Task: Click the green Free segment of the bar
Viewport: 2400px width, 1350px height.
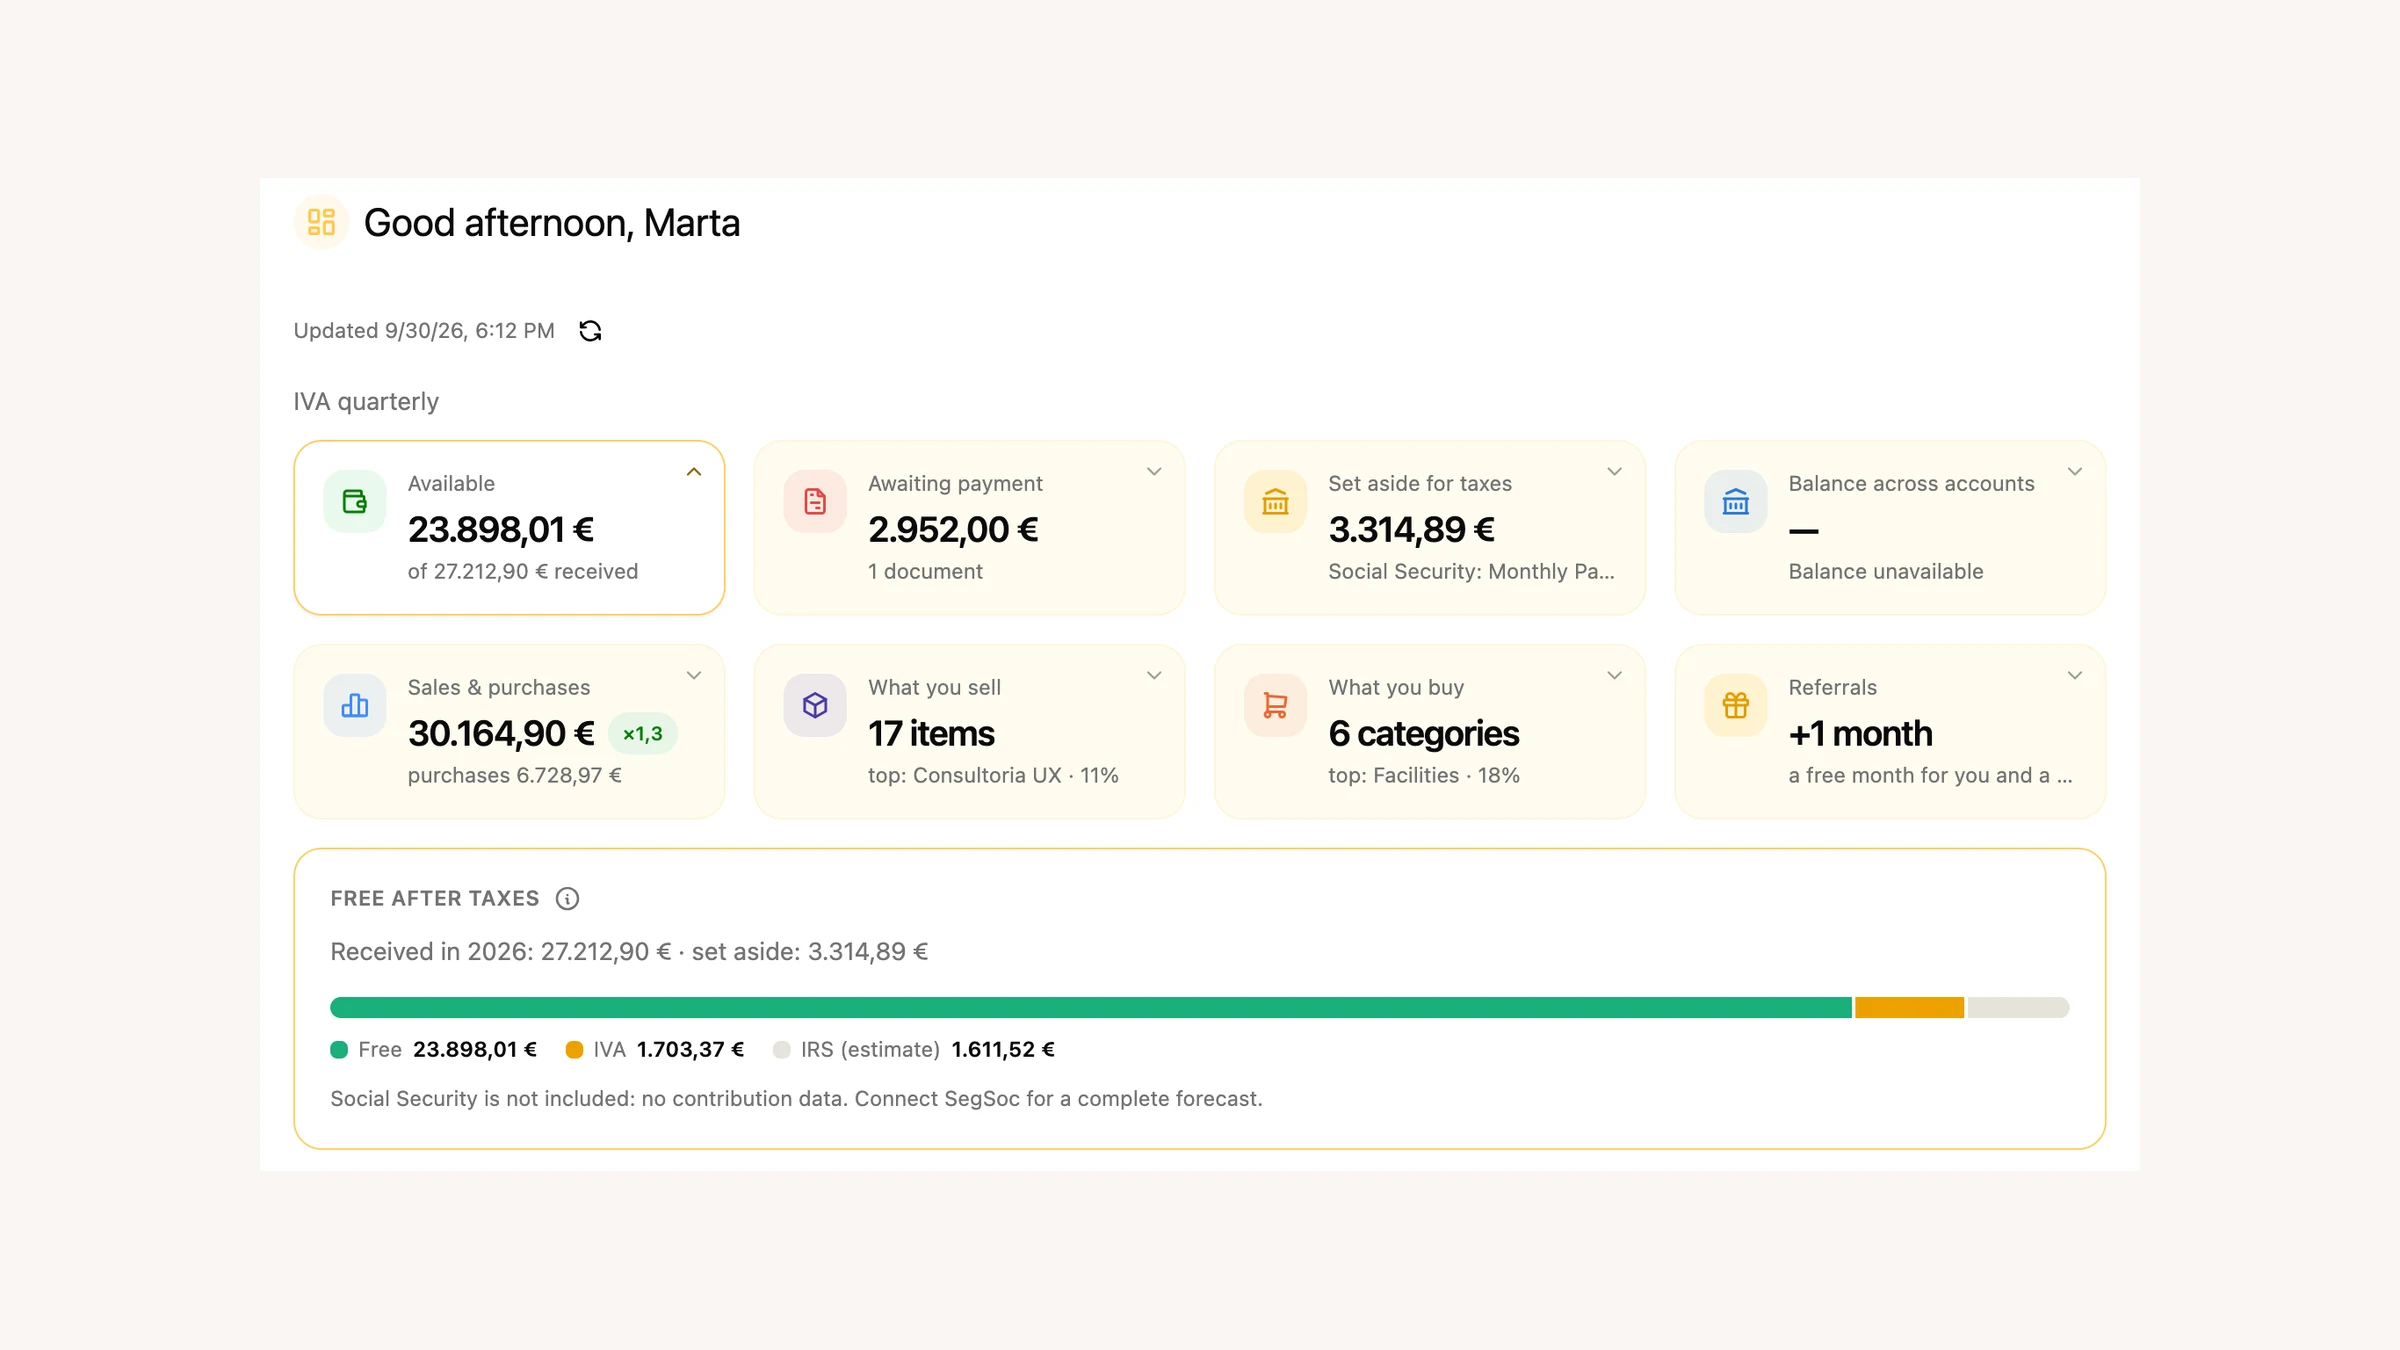Action: (1091, 1007)
